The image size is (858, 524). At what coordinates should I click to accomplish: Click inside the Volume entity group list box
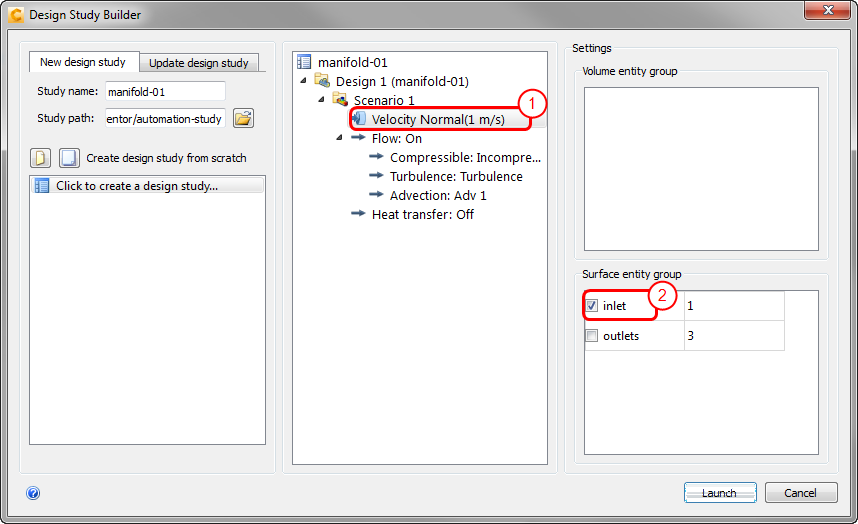(x=701, y=168)
